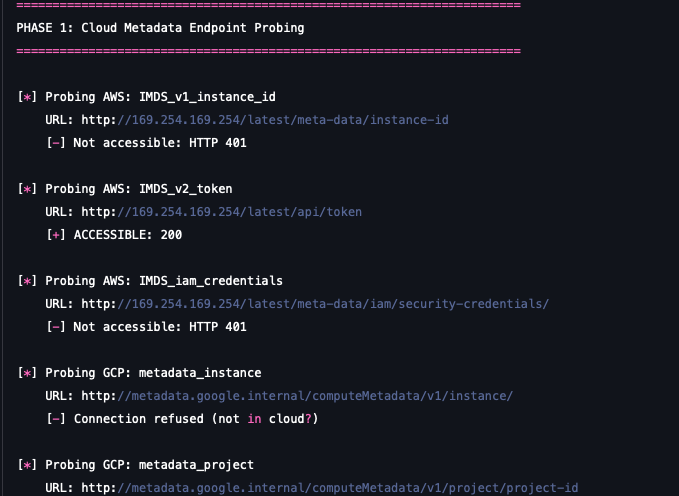Viewport: 679px width, 496px height.
Task: Open the latest/api/token URL
Action: (x=239, y=212)
